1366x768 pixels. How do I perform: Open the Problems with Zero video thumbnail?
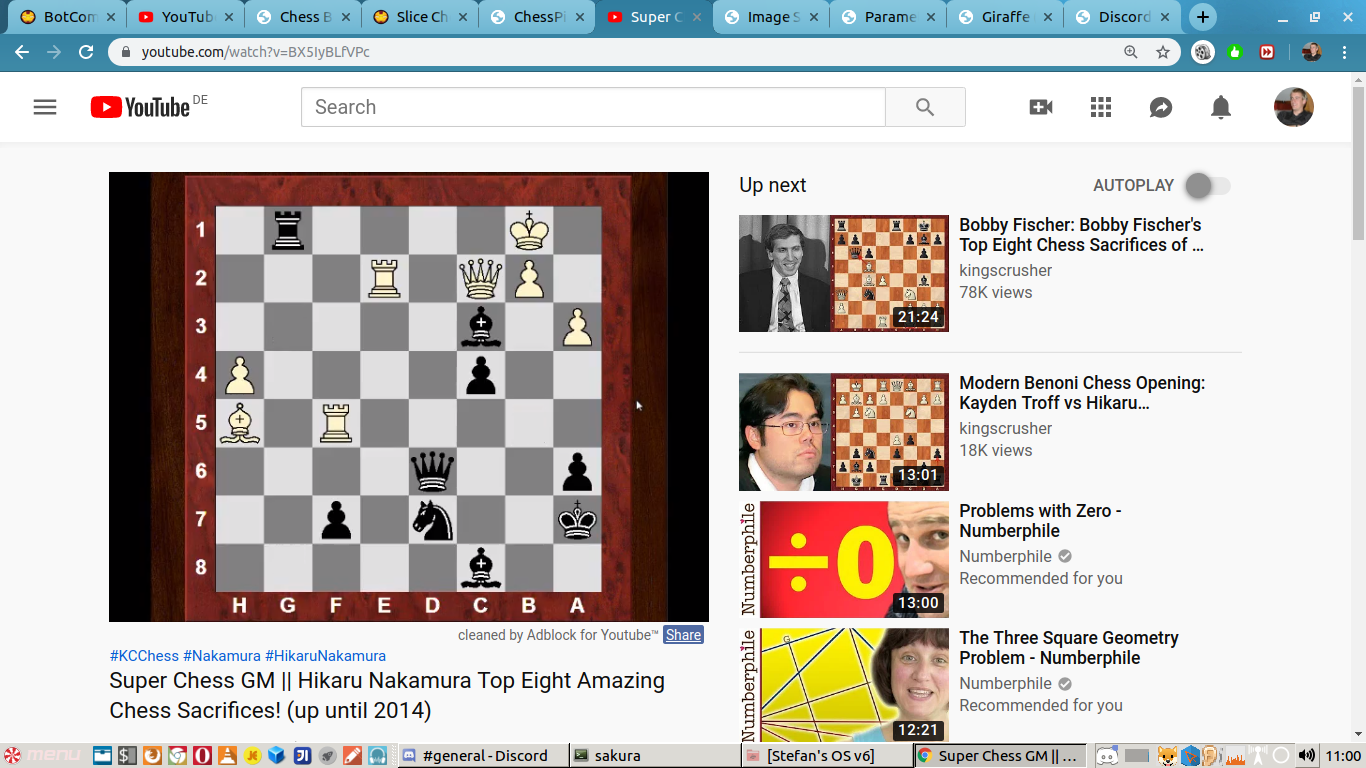843,559
